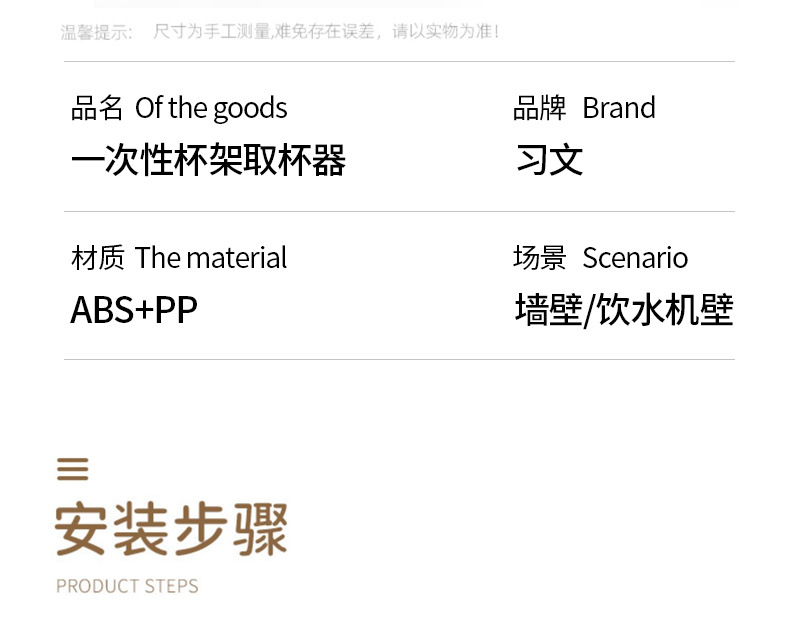Select product name 一次性杯架取杯器
Screen dimensions: 790x628
pyautogui.click(x=208, y=160)
